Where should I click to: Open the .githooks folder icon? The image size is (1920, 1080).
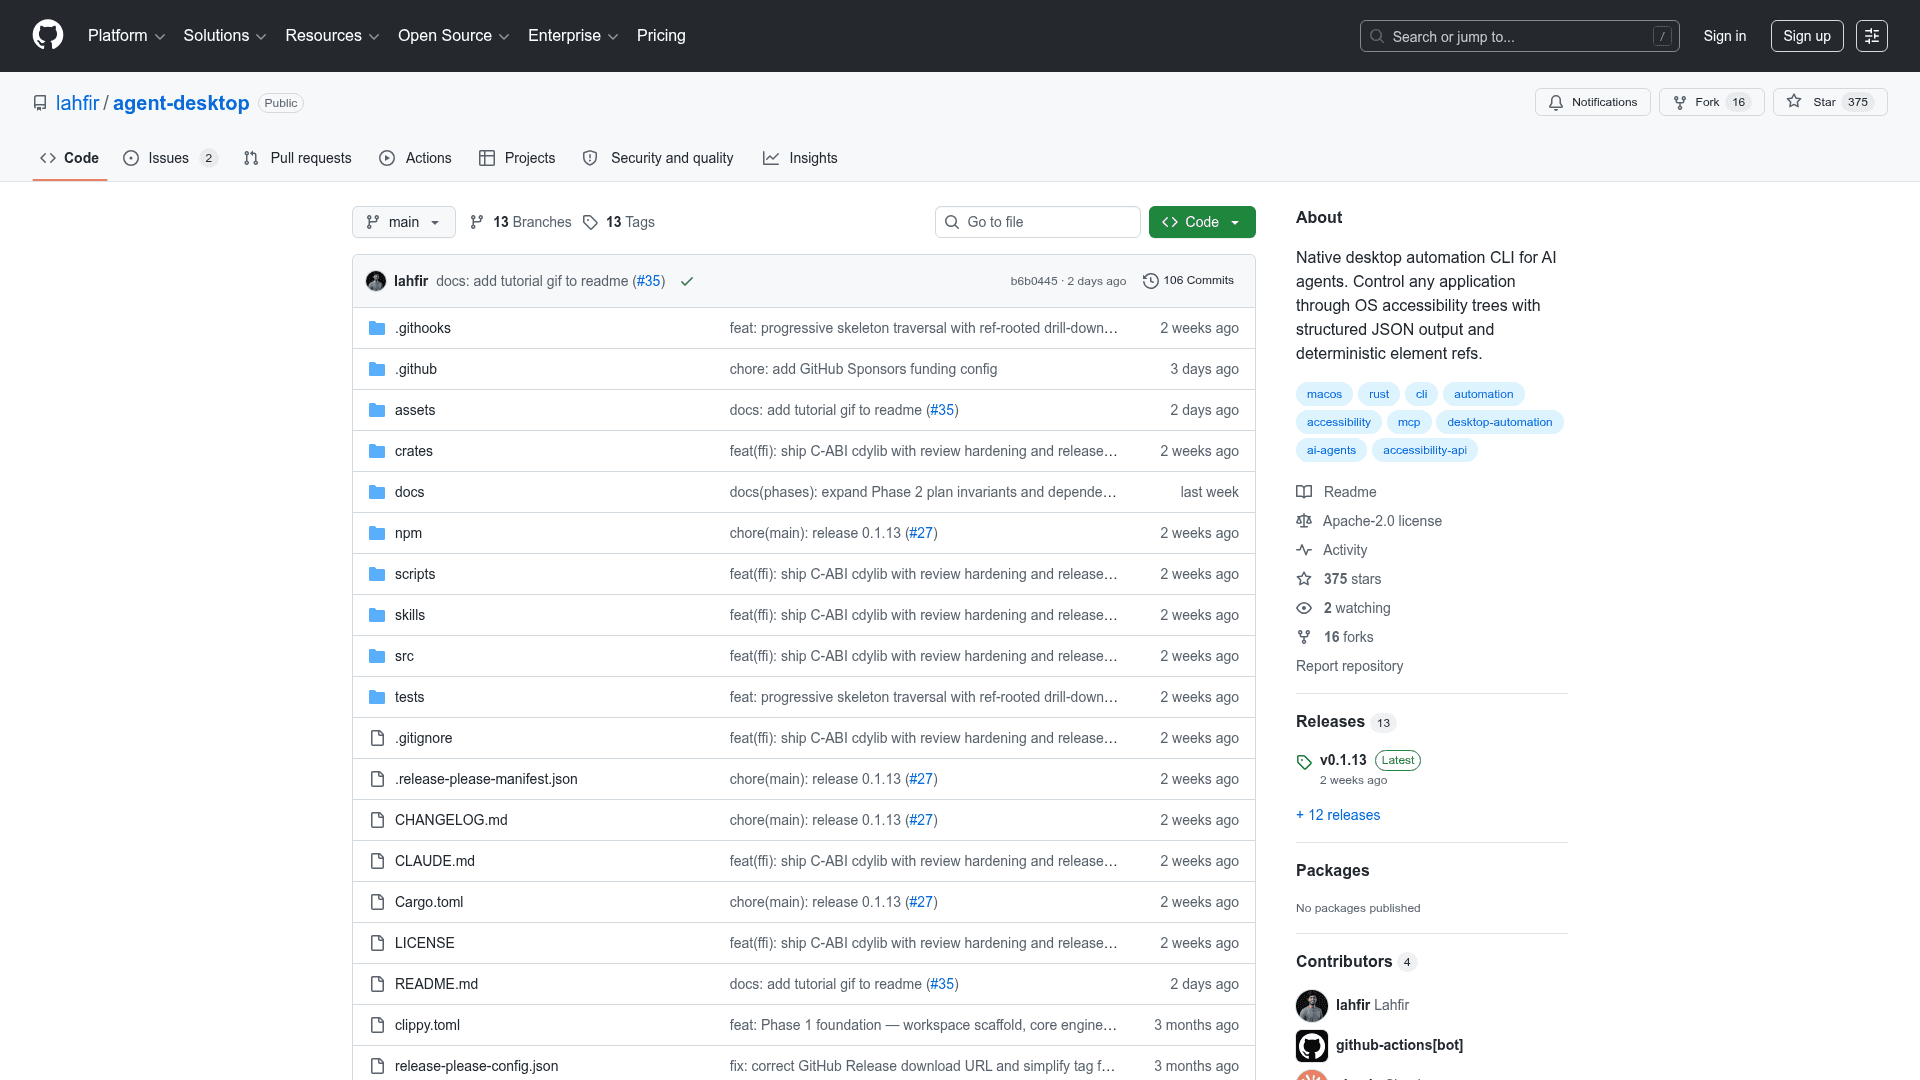coord(377,328)
